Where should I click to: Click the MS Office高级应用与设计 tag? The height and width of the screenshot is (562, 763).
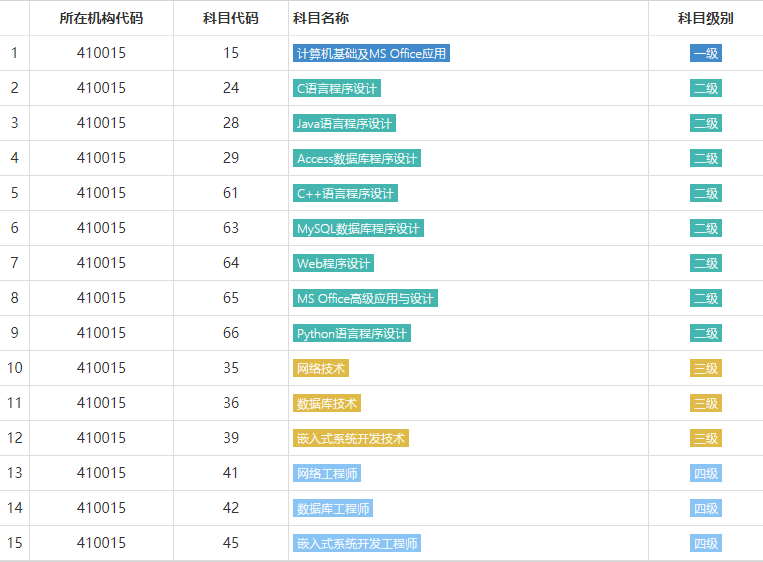pos(365,298)
